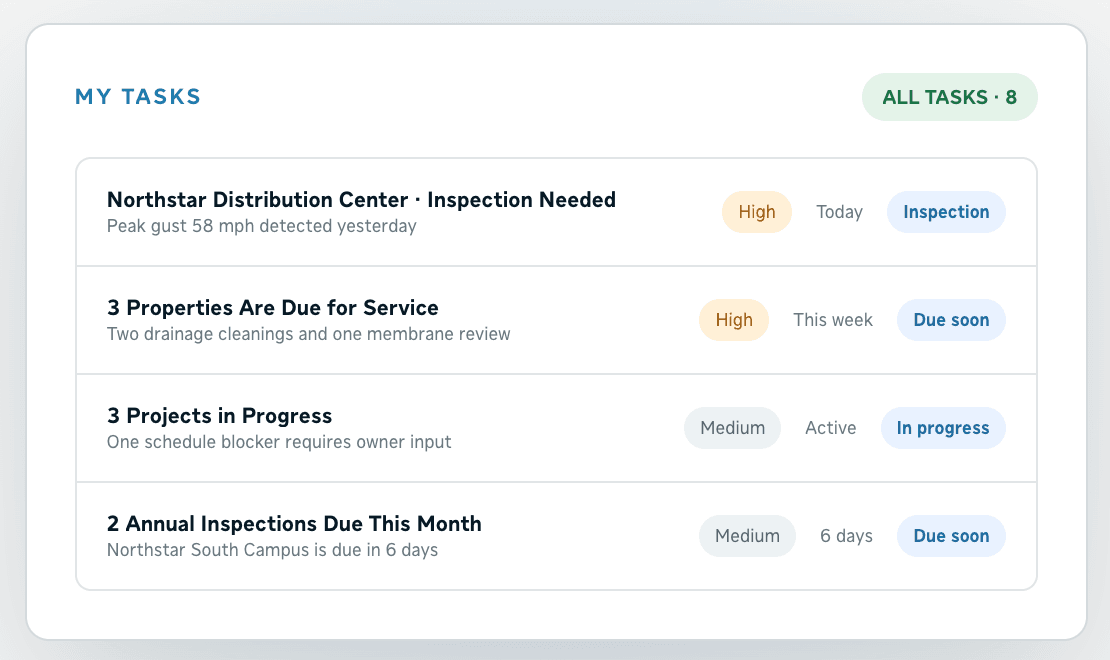Click the Today due label
This screenshot has height=660, width=1110.
(839, 212)
